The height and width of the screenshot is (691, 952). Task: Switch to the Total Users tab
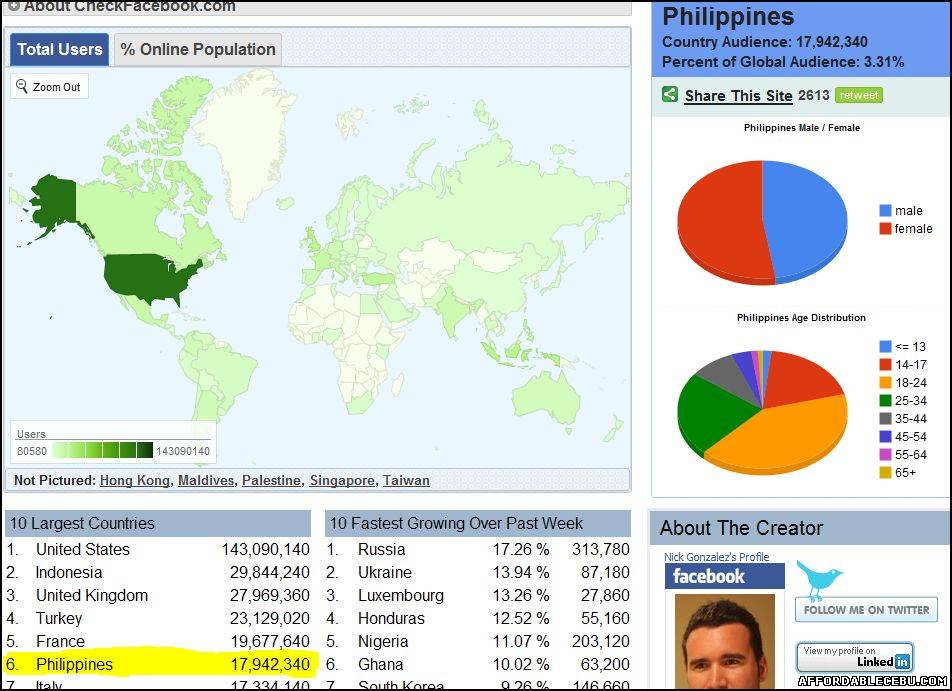pyautogui.click(x=60, y=49)
